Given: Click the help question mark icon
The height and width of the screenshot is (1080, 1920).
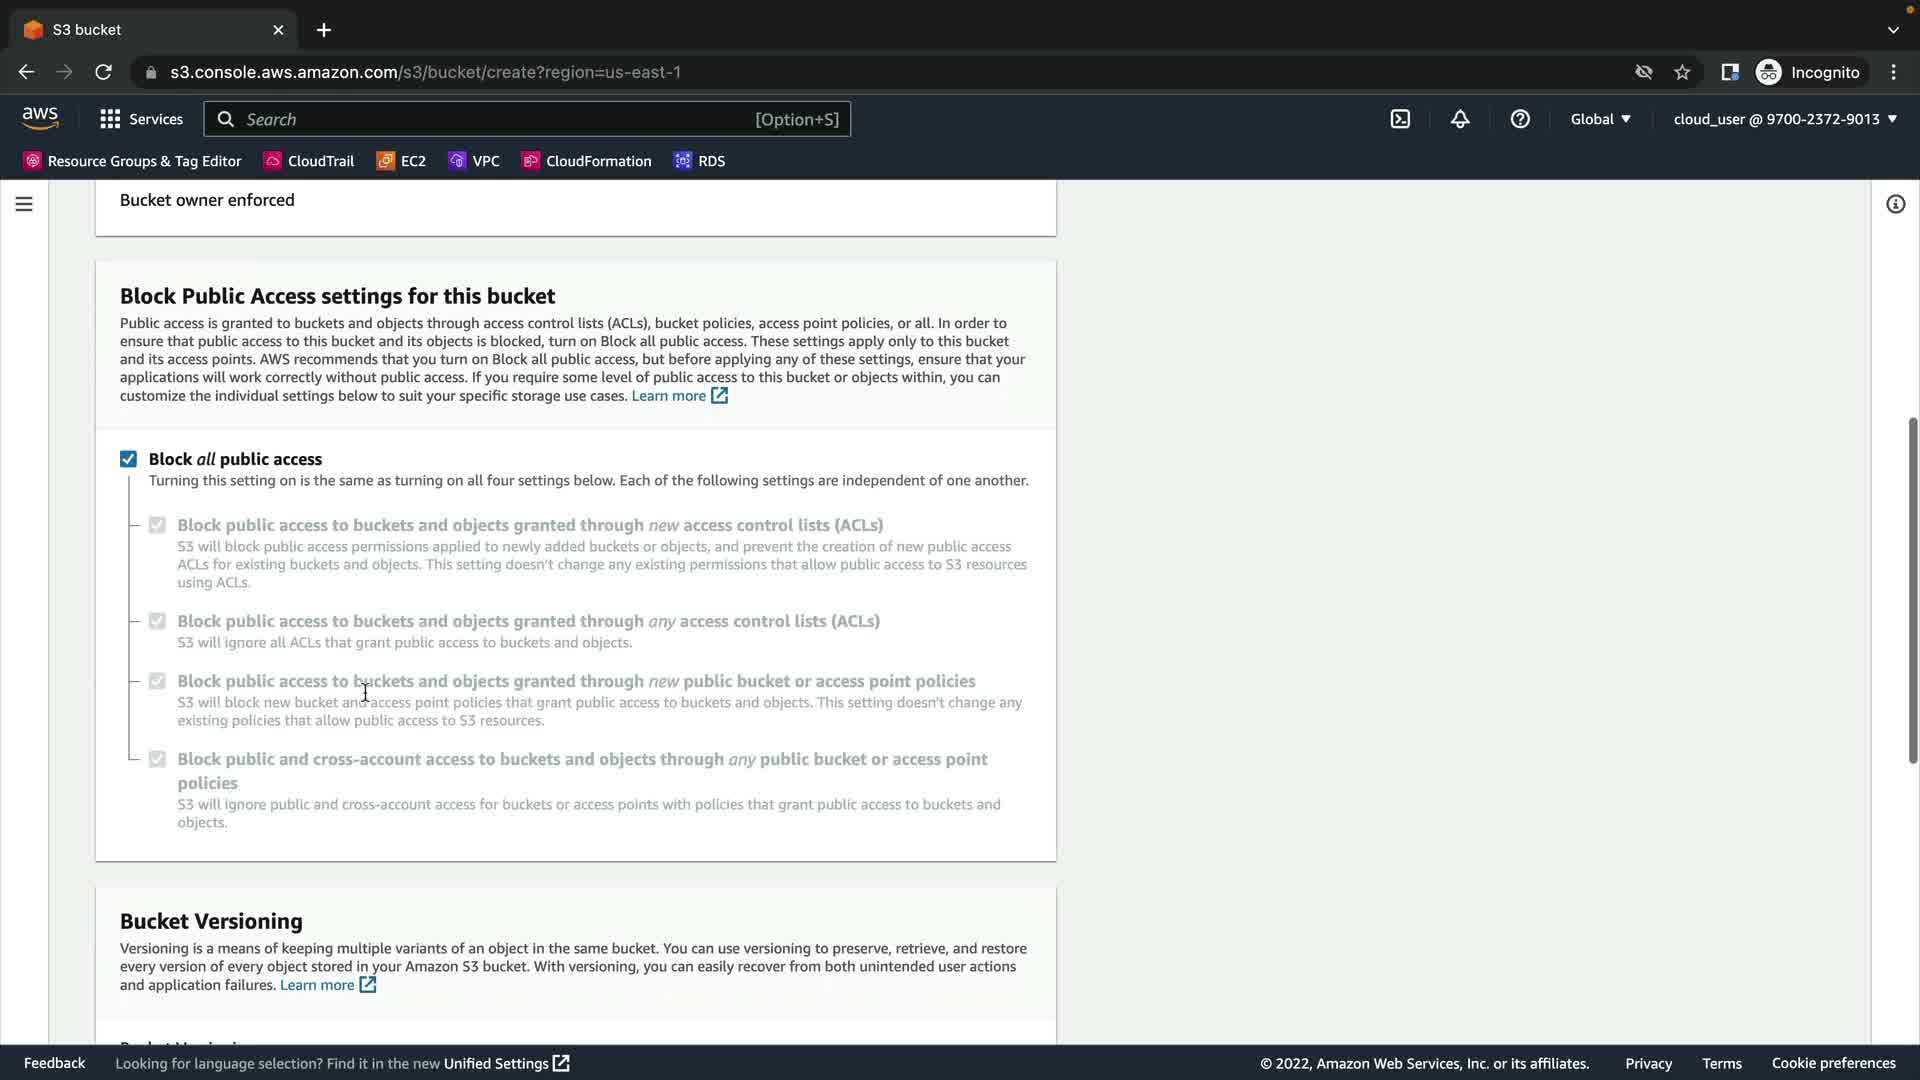Looking at the screenshot, I should [1520, 119].
